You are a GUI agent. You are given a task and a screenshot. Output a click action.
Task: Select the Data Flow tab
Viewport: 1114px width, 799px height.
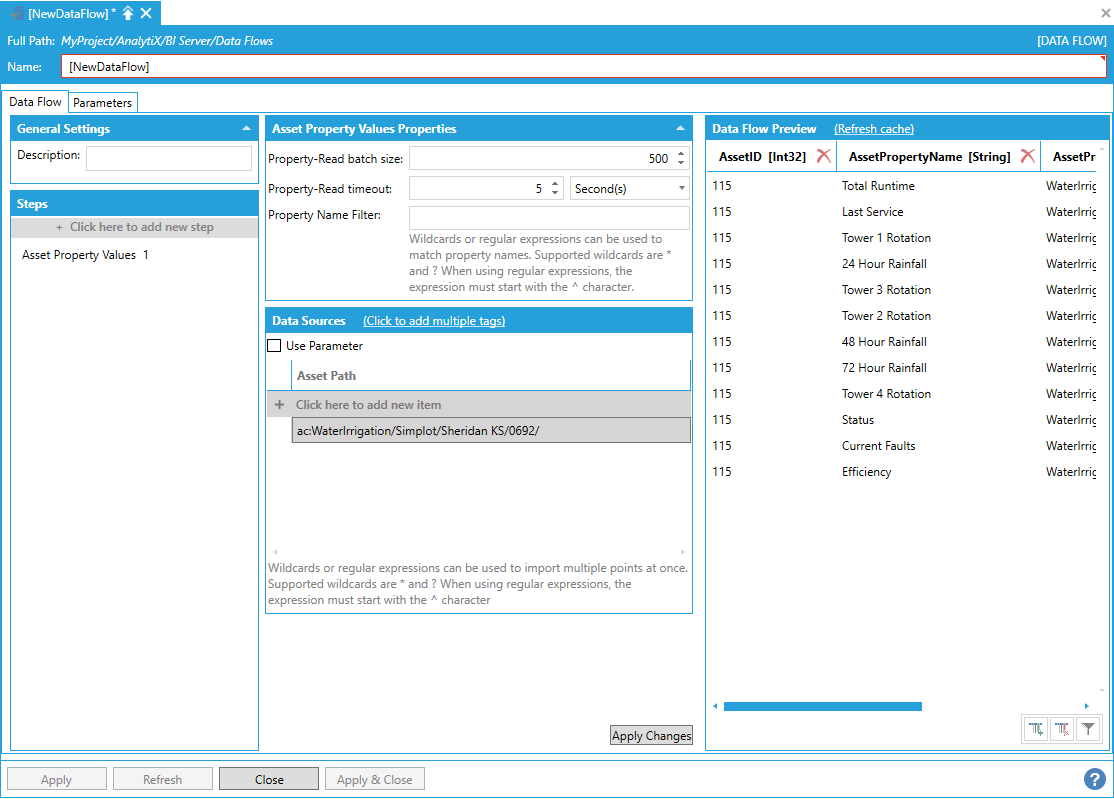(36, 102)
